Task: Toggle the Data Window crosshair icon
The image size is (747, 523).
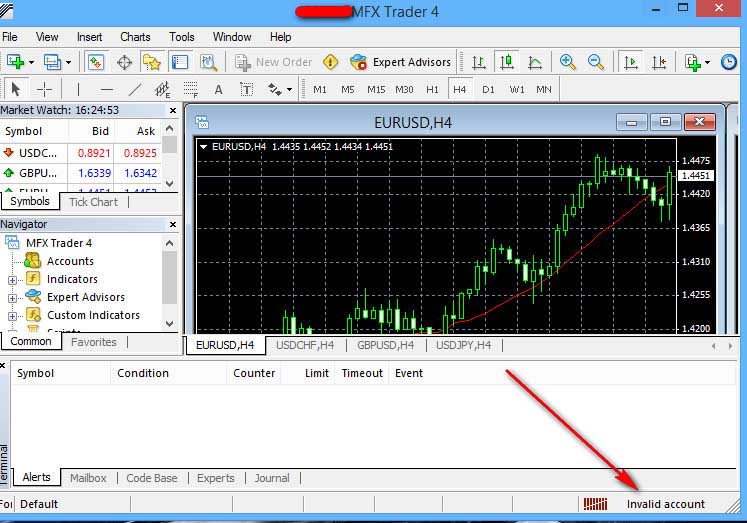Action: click(x=124, y=62)
